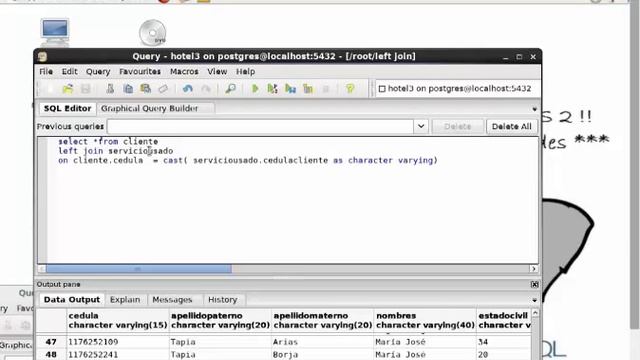Viewport: 640px width, 360px height.
Task: Open the Query menu
Action: tap(98, 71)
